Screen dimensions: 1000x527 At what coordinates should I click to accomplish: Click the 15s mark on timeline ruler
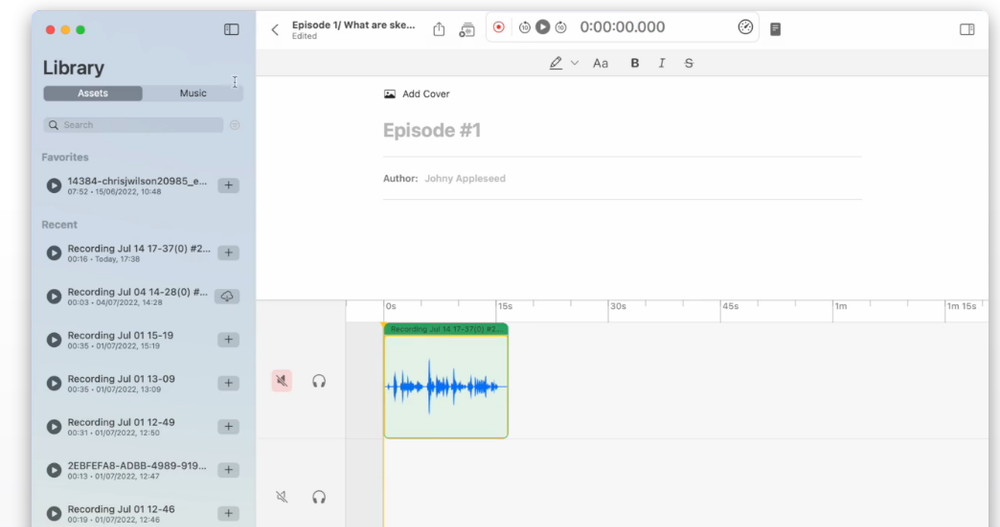[x=505, y=306]
